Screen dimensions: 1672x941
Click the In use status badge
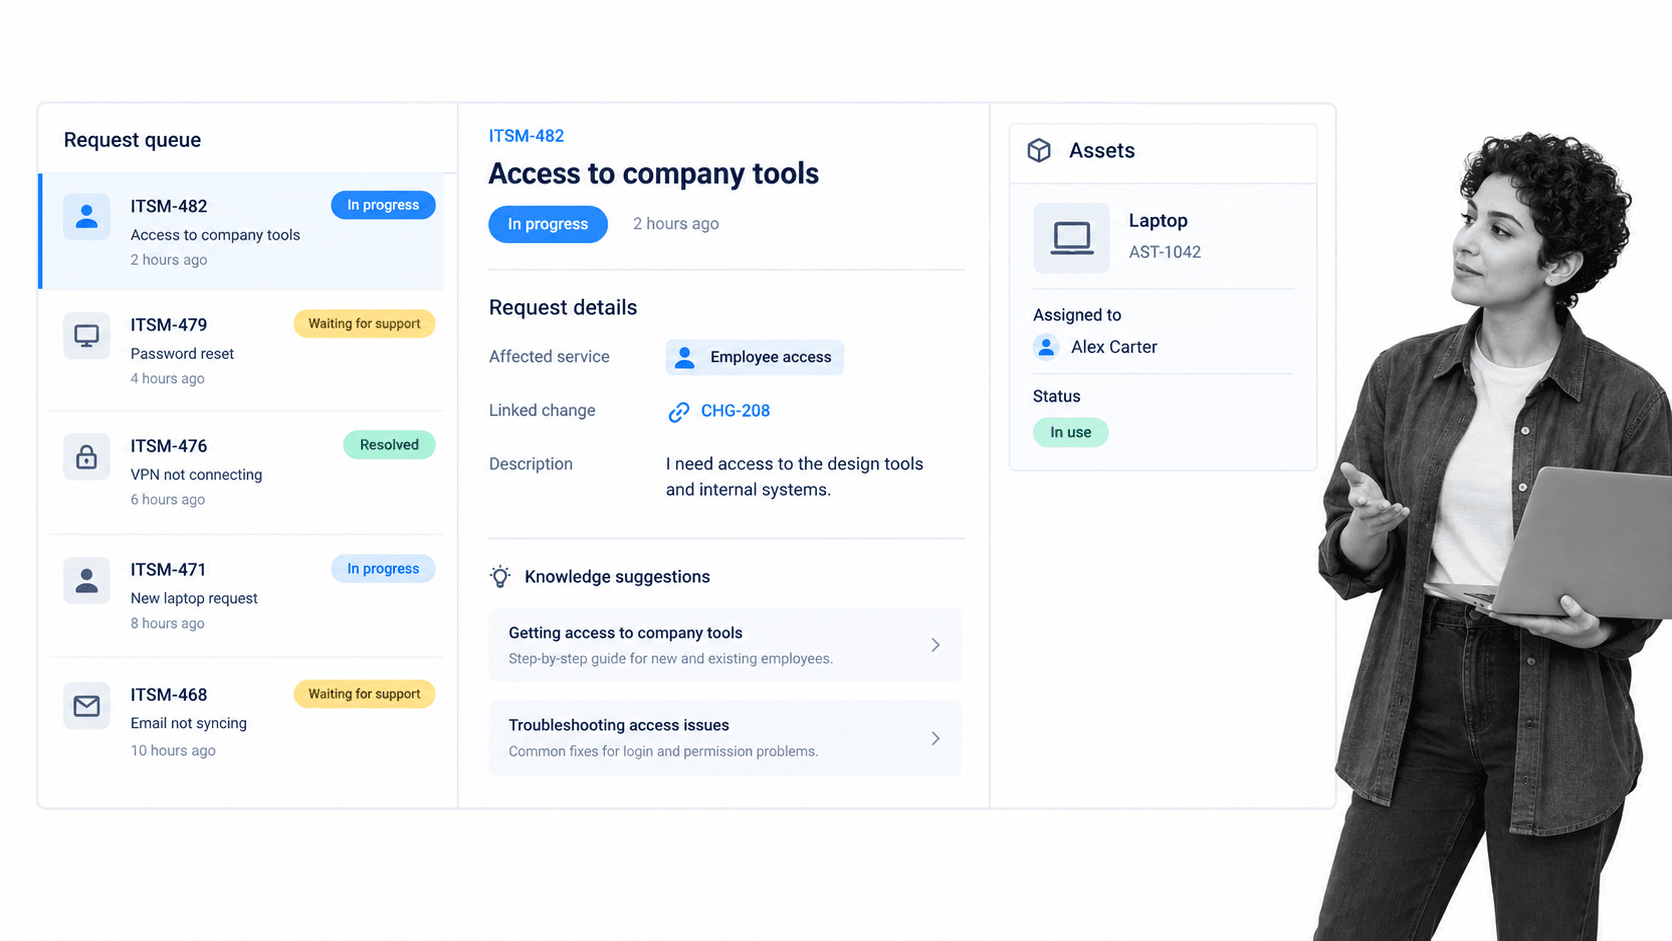[1070, 432]
